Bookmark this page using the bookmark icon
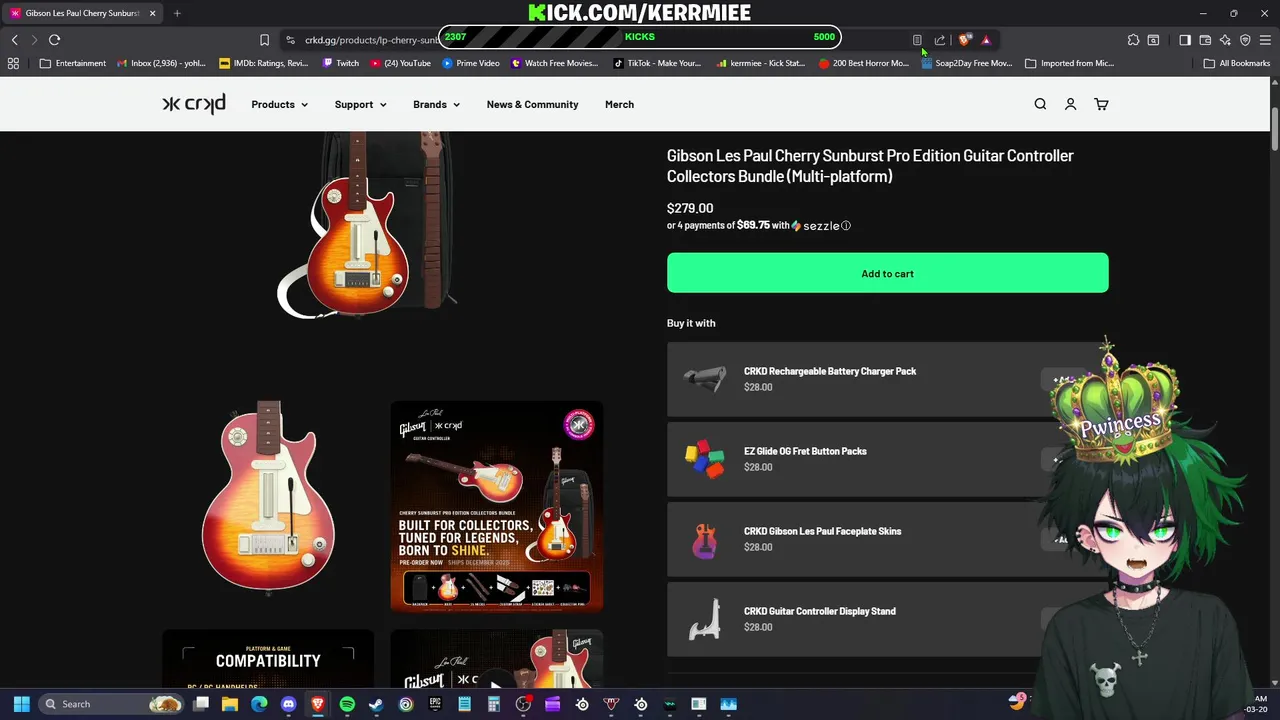The height and width of the screenshot is (720, 1280). point(264,40)
